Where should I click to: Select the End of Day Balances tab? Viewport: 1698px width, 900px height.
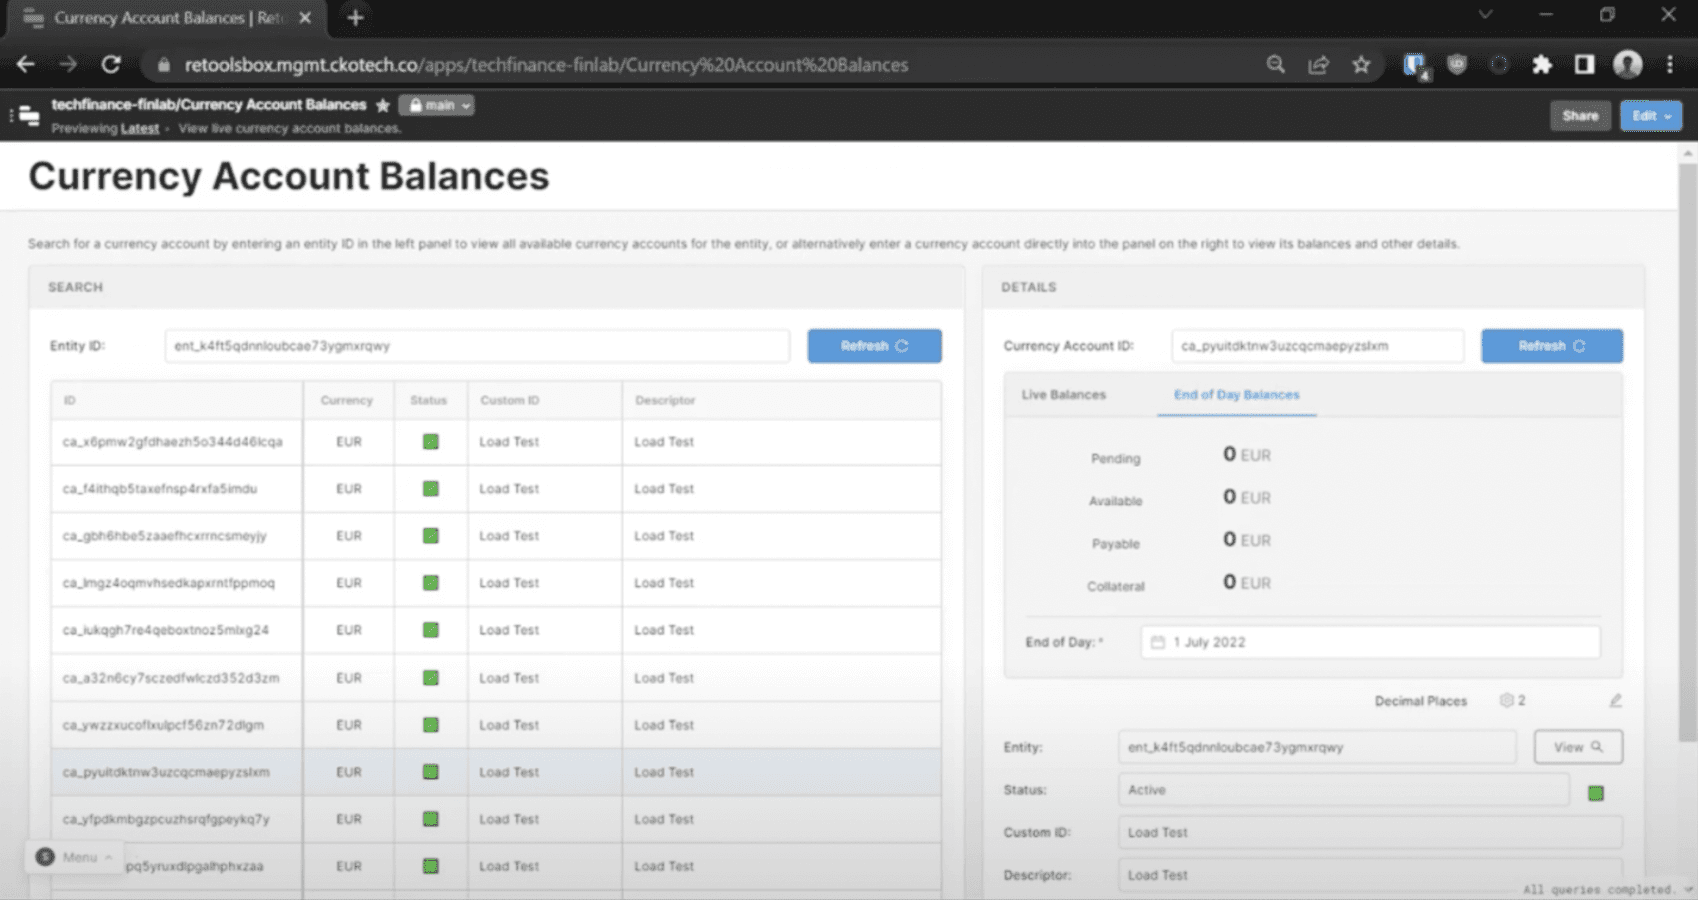[1236, 394]
